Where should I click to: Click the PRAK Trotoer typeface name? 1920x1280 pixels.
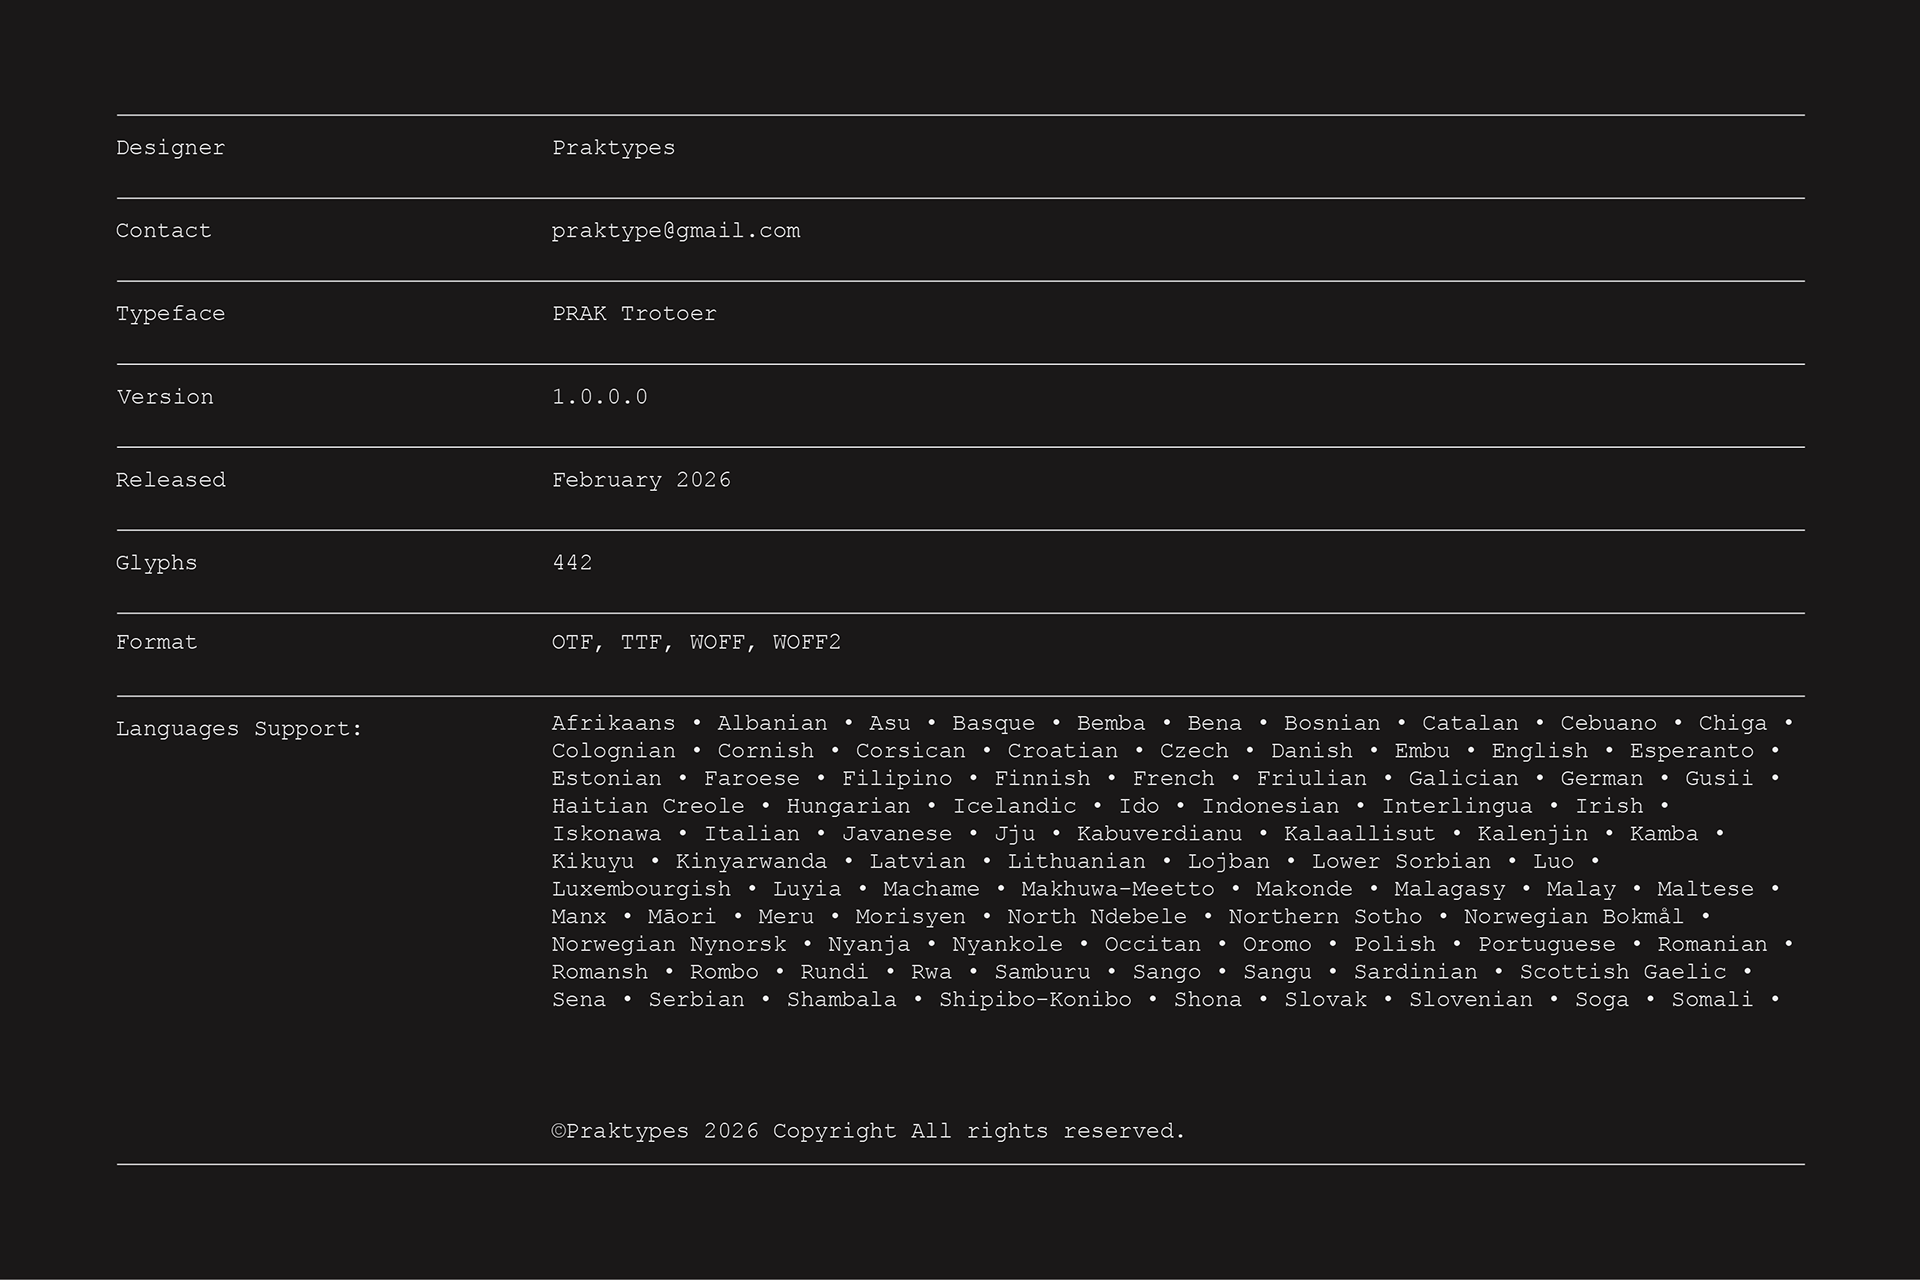[634, 314]
